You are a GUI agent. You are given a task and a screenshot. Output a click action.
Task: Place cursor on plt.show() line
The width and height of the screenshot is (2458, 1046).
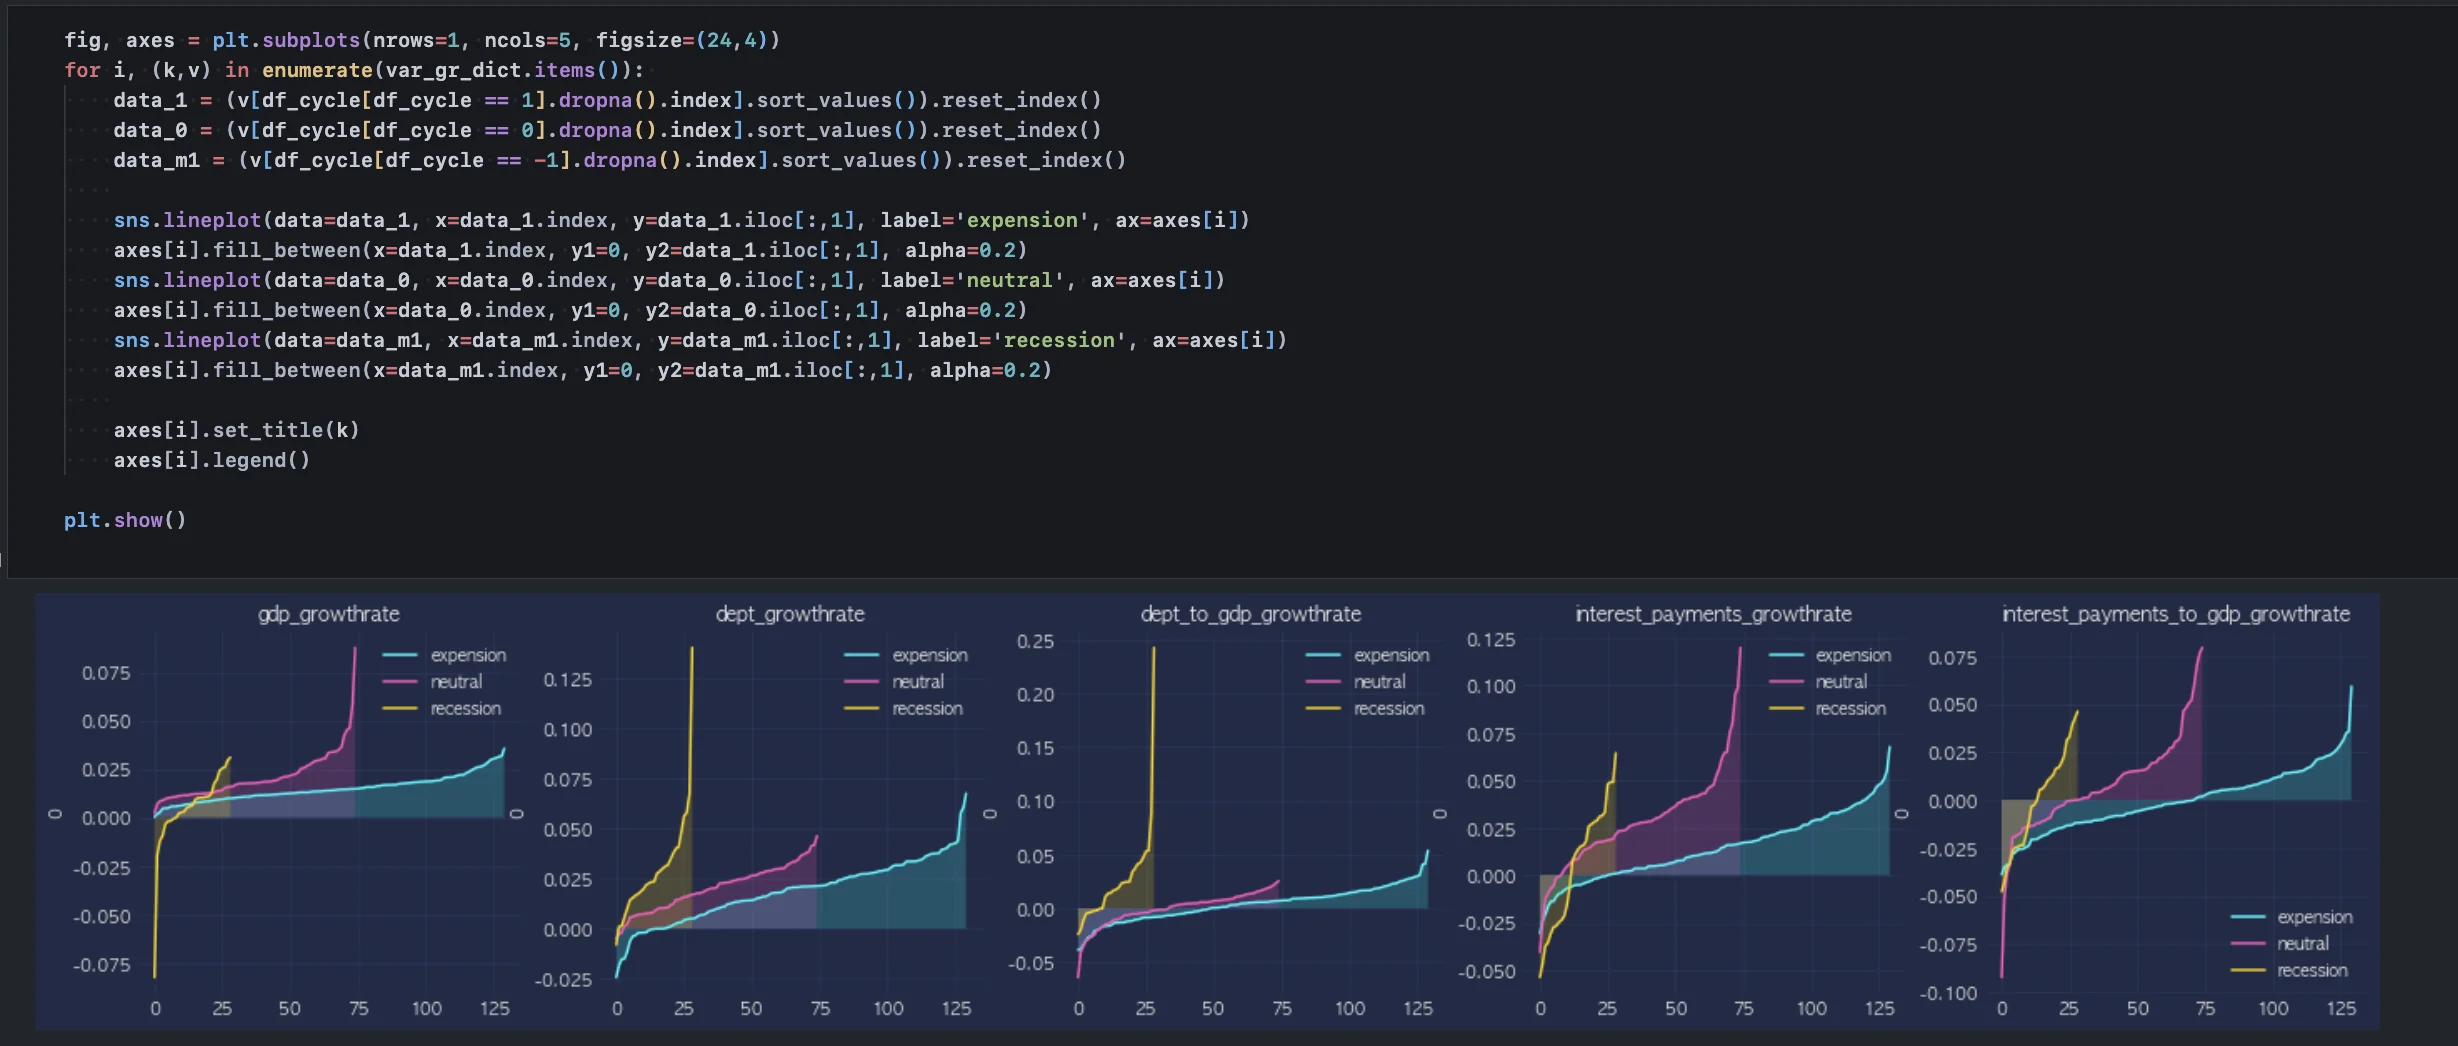tap(125, 520)
